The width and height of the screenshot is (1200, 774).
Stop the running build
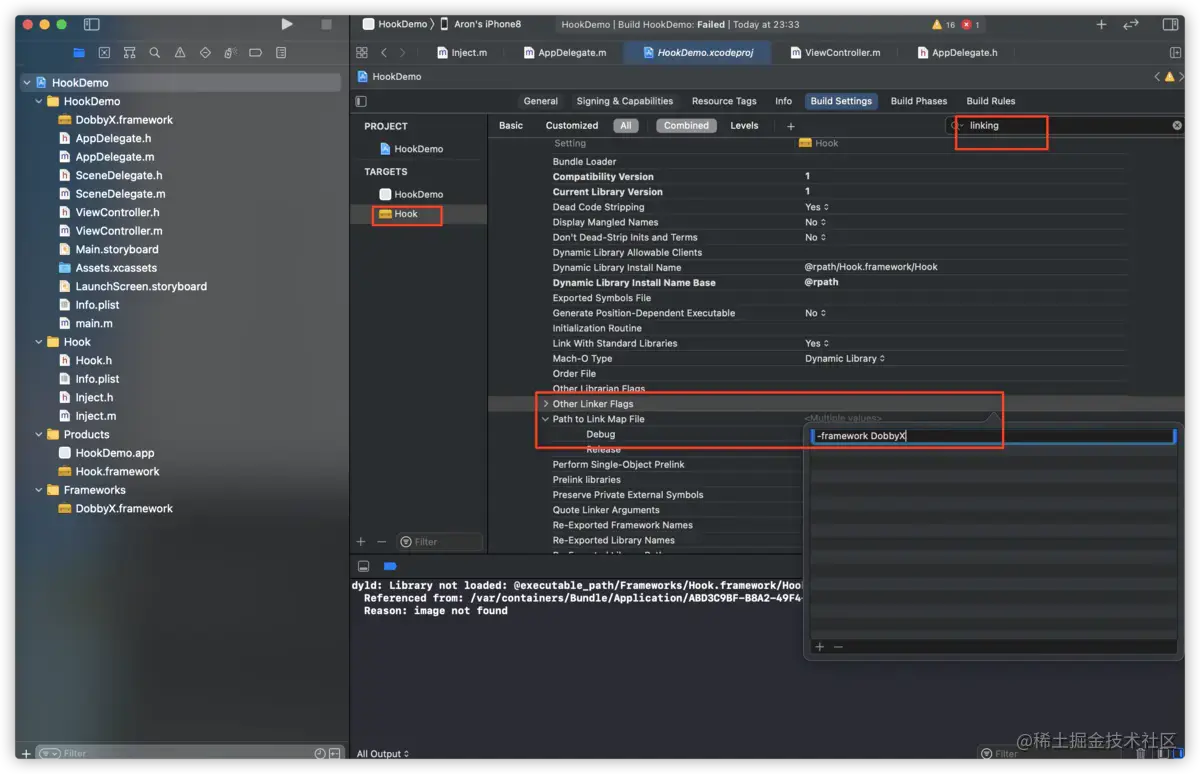(x=326, y=24)
